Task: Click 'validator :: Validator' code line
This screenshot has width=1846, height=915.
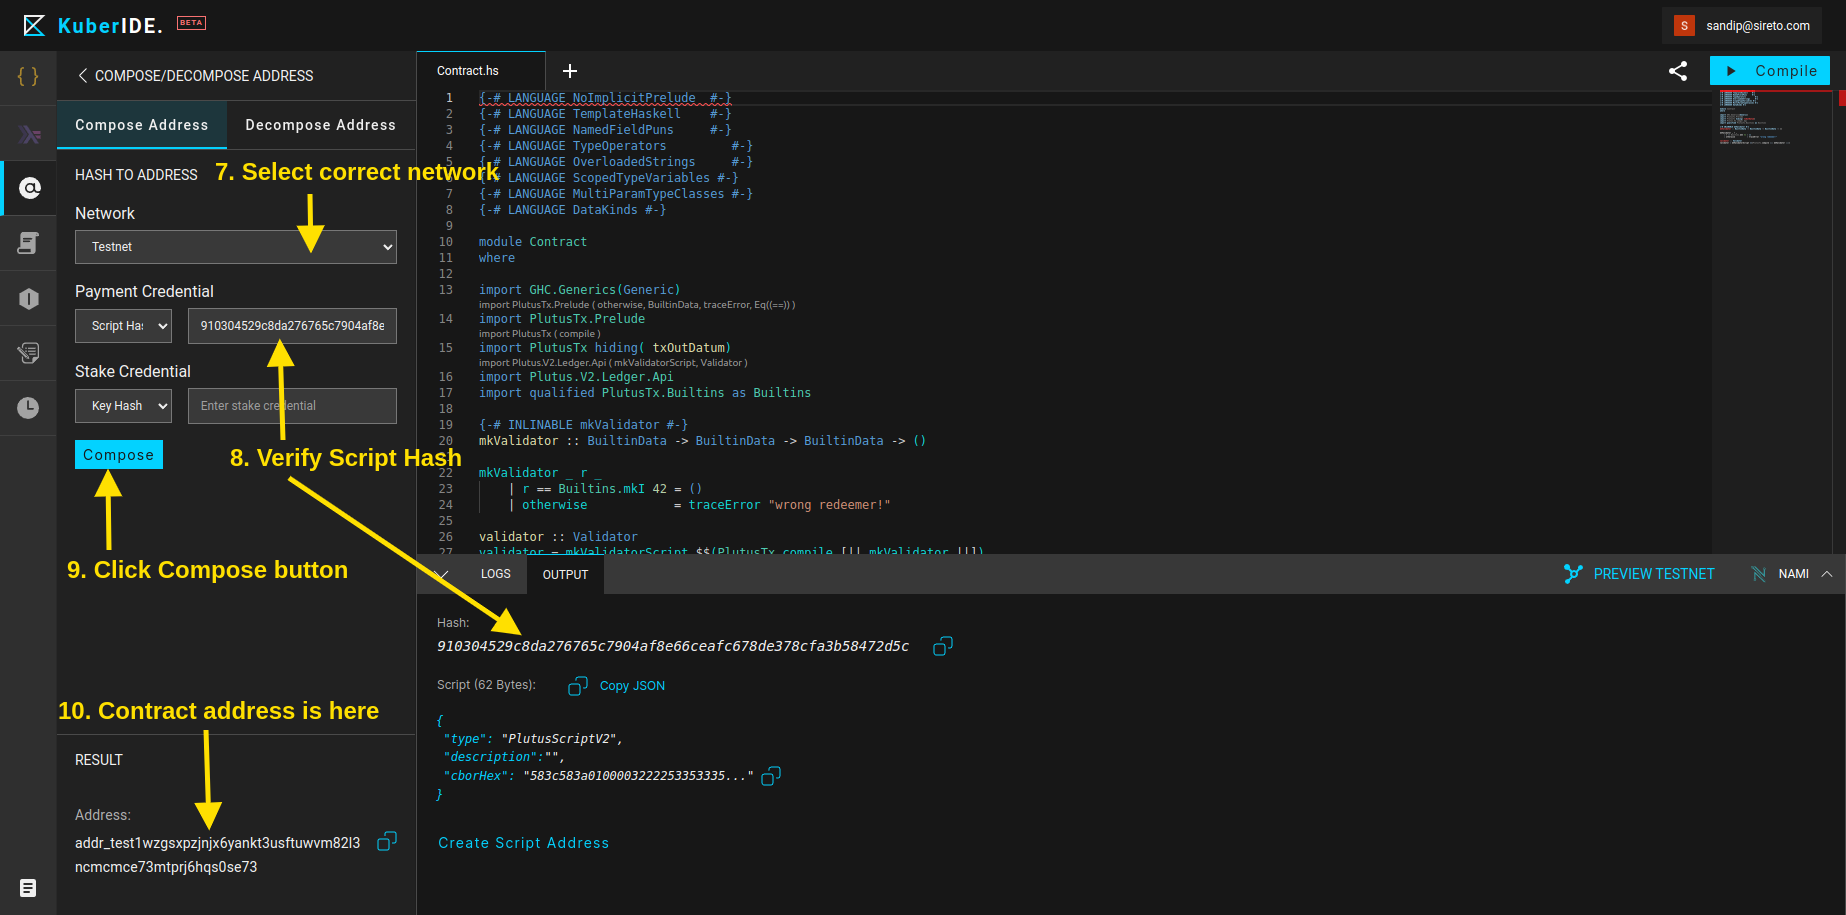Action: 558,537
